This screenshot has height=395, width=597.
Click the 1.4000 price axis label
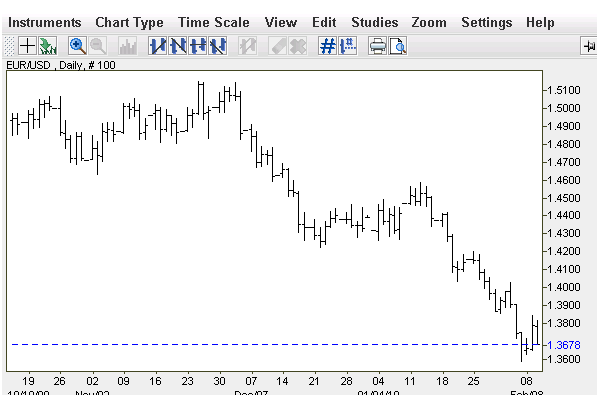pos(564,287)
